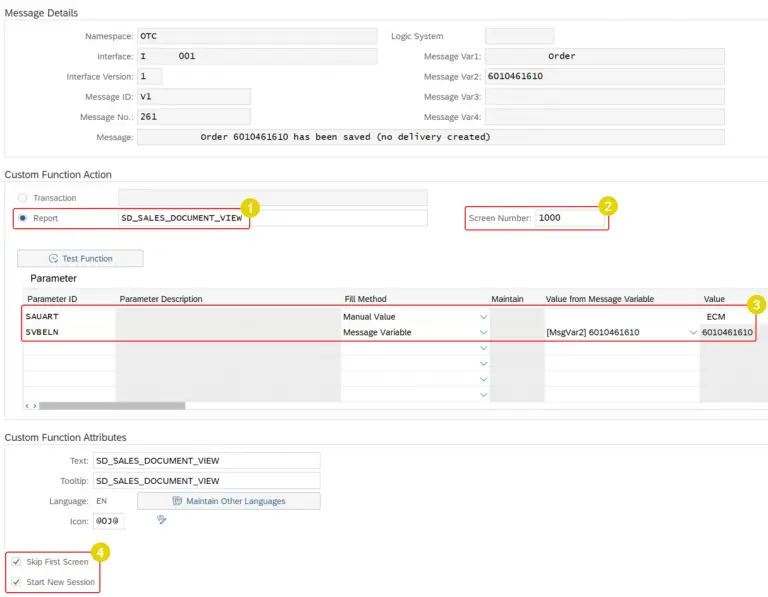Open Fill Method dropdown for SAUART row

[484, 316]
